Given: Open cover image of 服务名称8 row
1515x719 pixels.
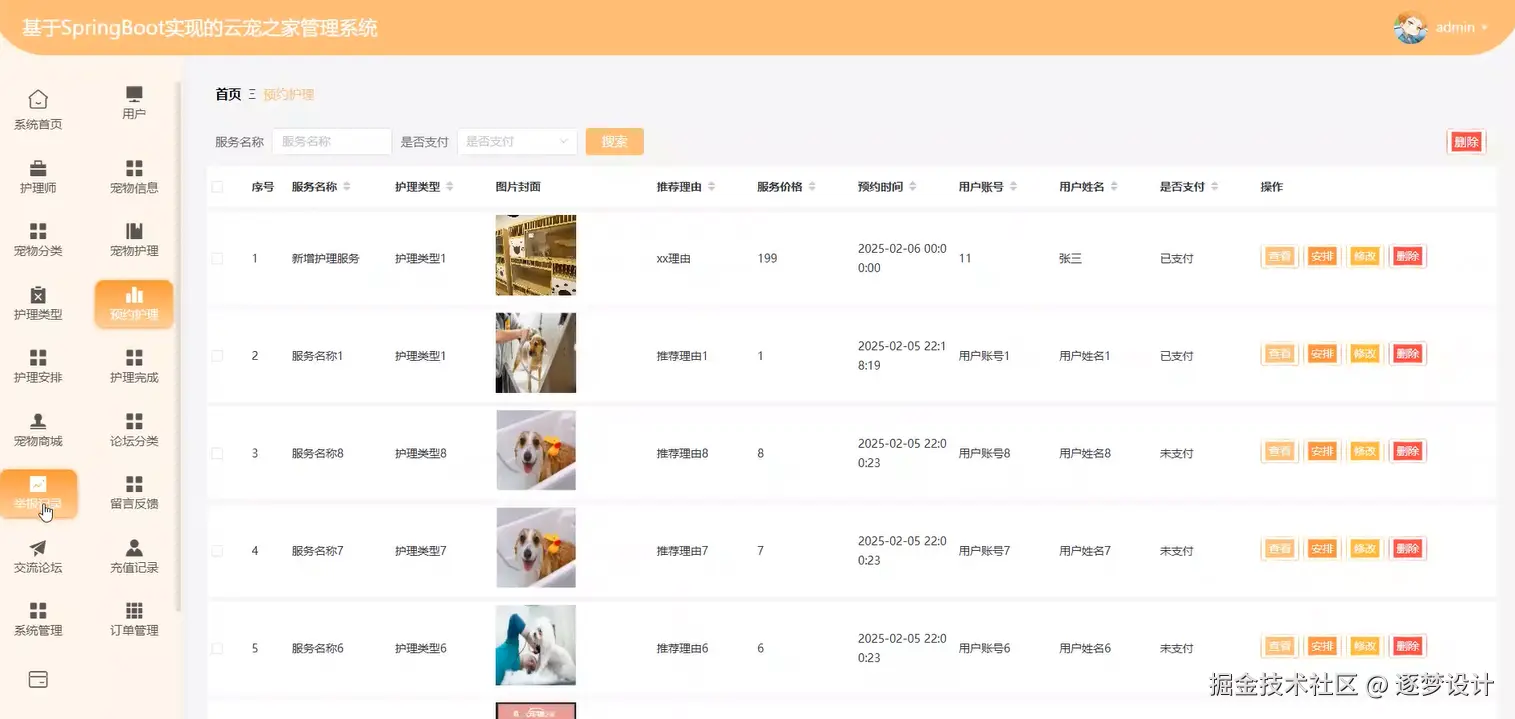Looking at the screenshot, I should pos(536,450).
